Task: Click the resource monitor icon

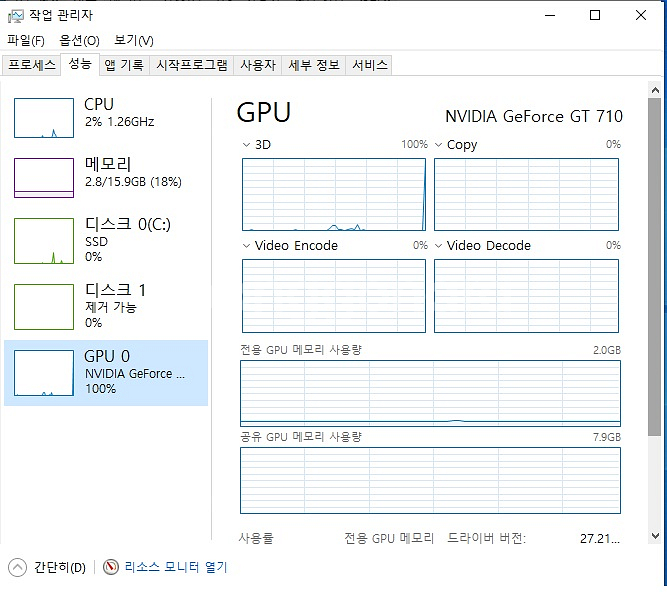Action: (111, 567)
